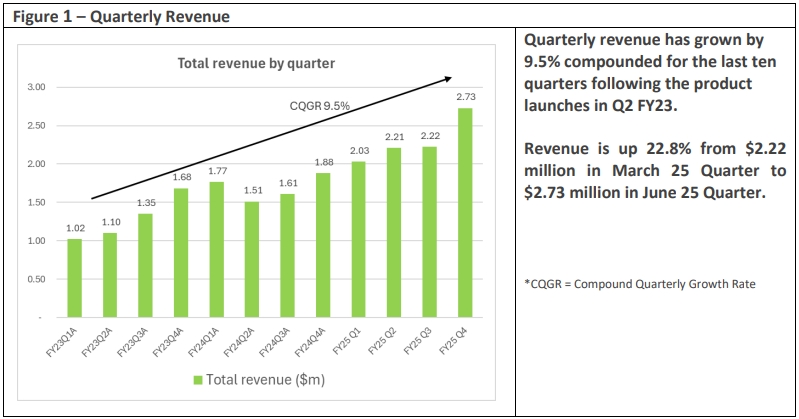Click the CQGR 9.5% trend label
799x419 pixels.
(319, 106)
